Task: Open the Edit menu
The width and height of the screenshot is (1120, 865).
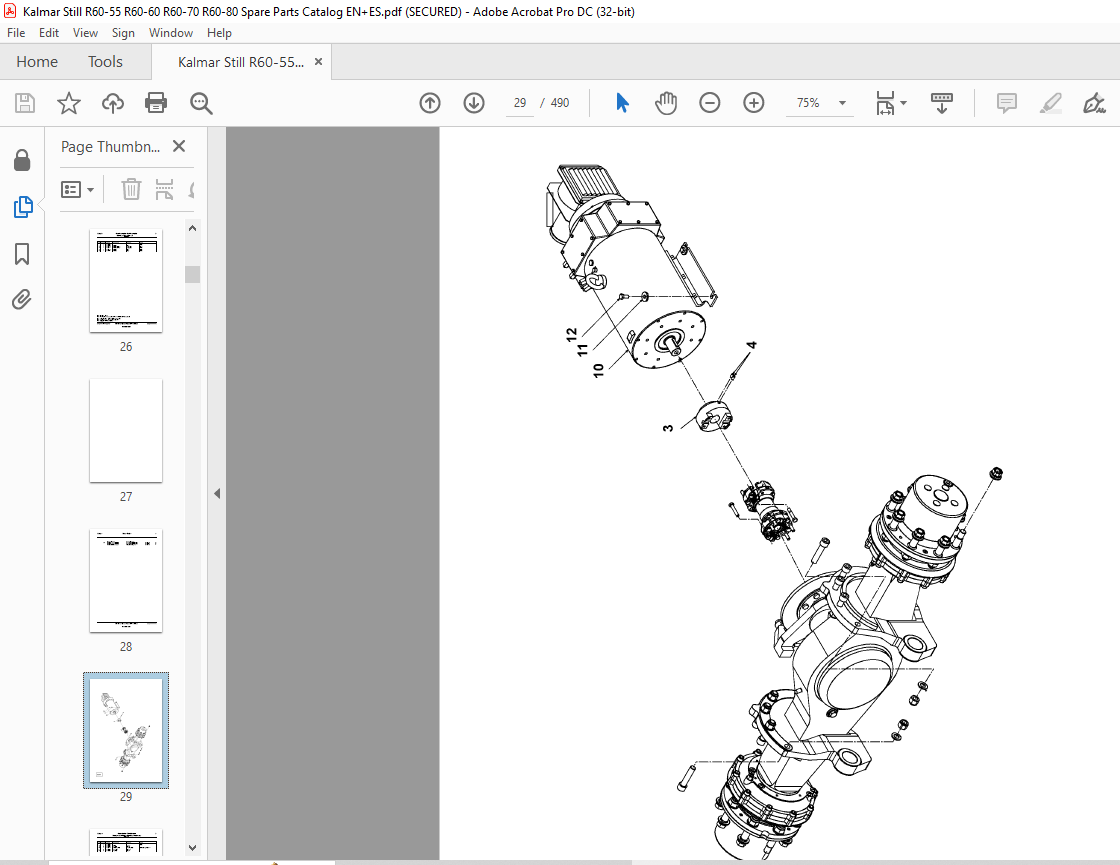Action: [49, 33]
